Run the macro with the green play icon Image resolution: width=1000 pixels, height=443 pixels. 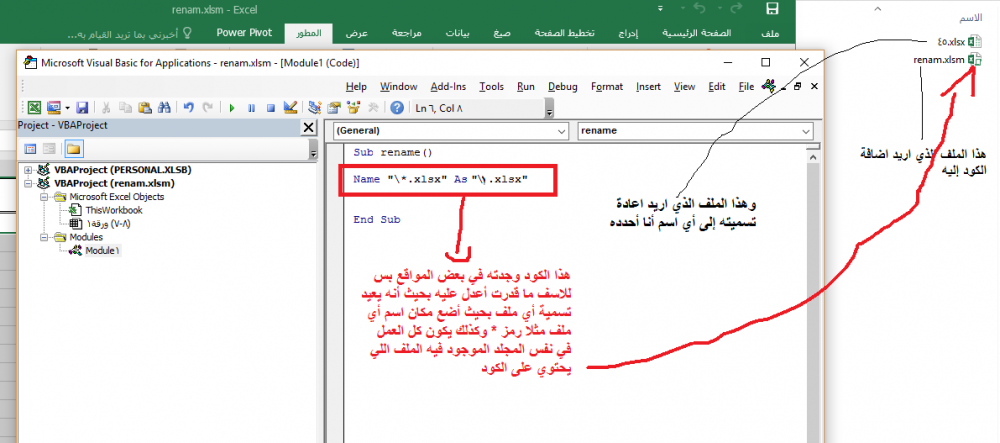pyautogui.click(x=232, y=108)
